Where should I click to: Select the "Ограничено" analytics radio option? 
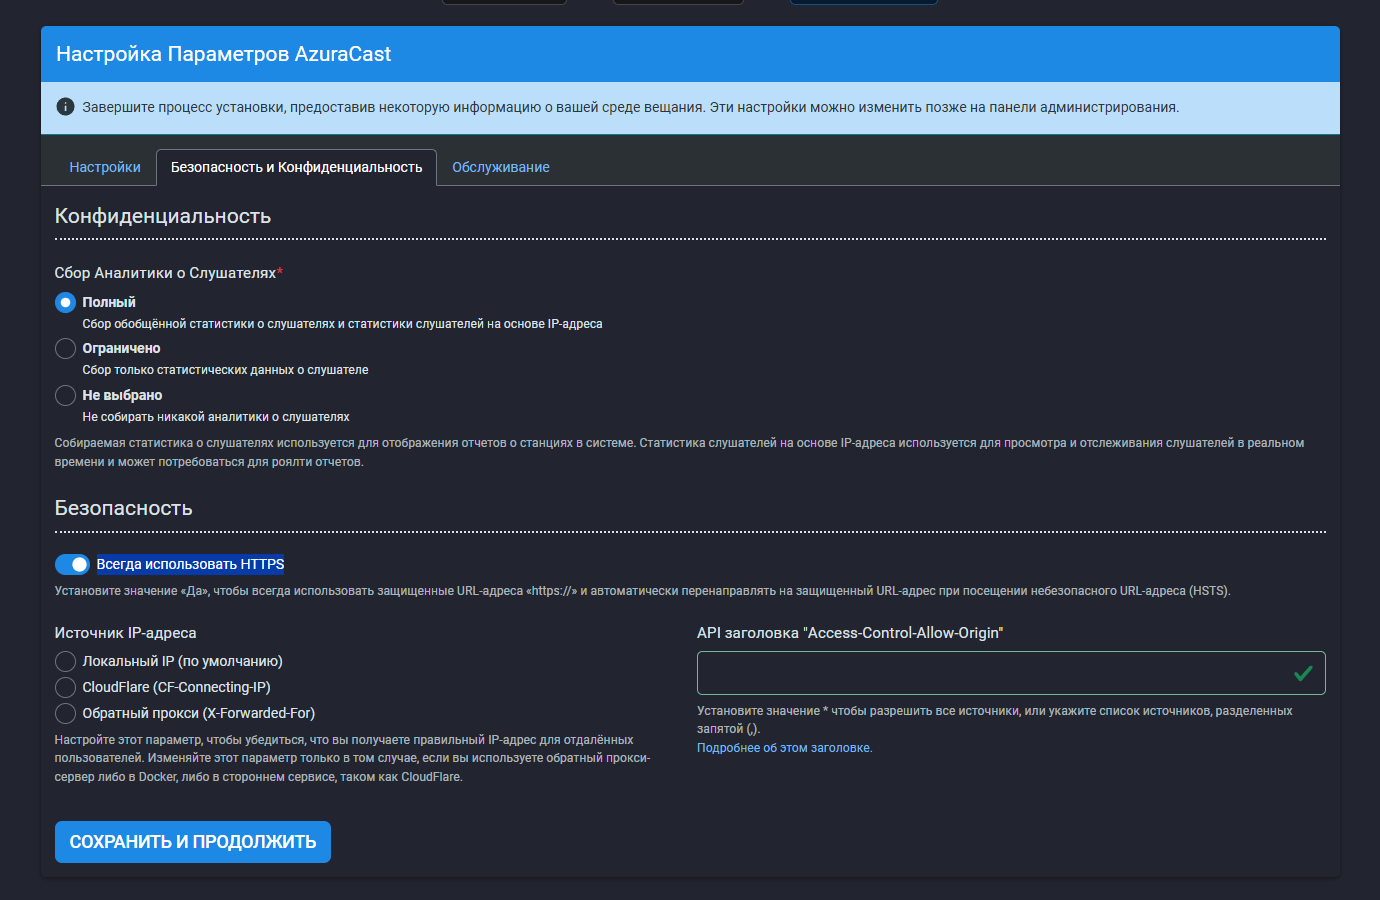tap(66, 348)
